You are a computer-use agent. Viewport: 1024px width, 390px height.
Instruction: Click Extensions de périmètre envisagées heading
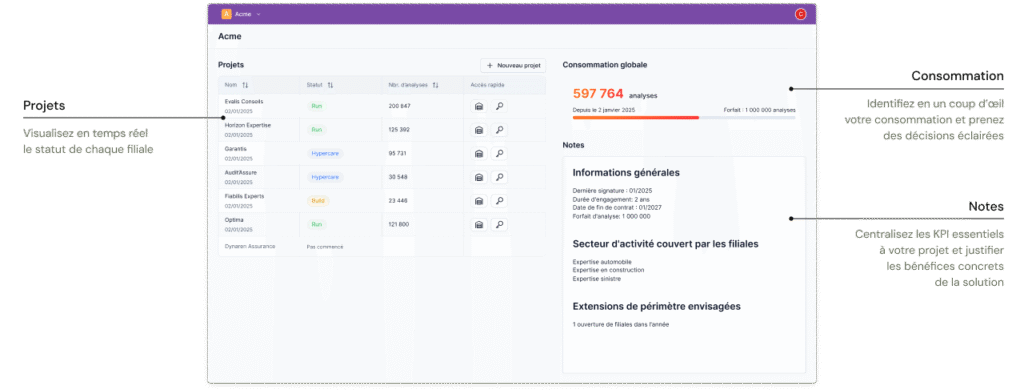pos(656,306)
